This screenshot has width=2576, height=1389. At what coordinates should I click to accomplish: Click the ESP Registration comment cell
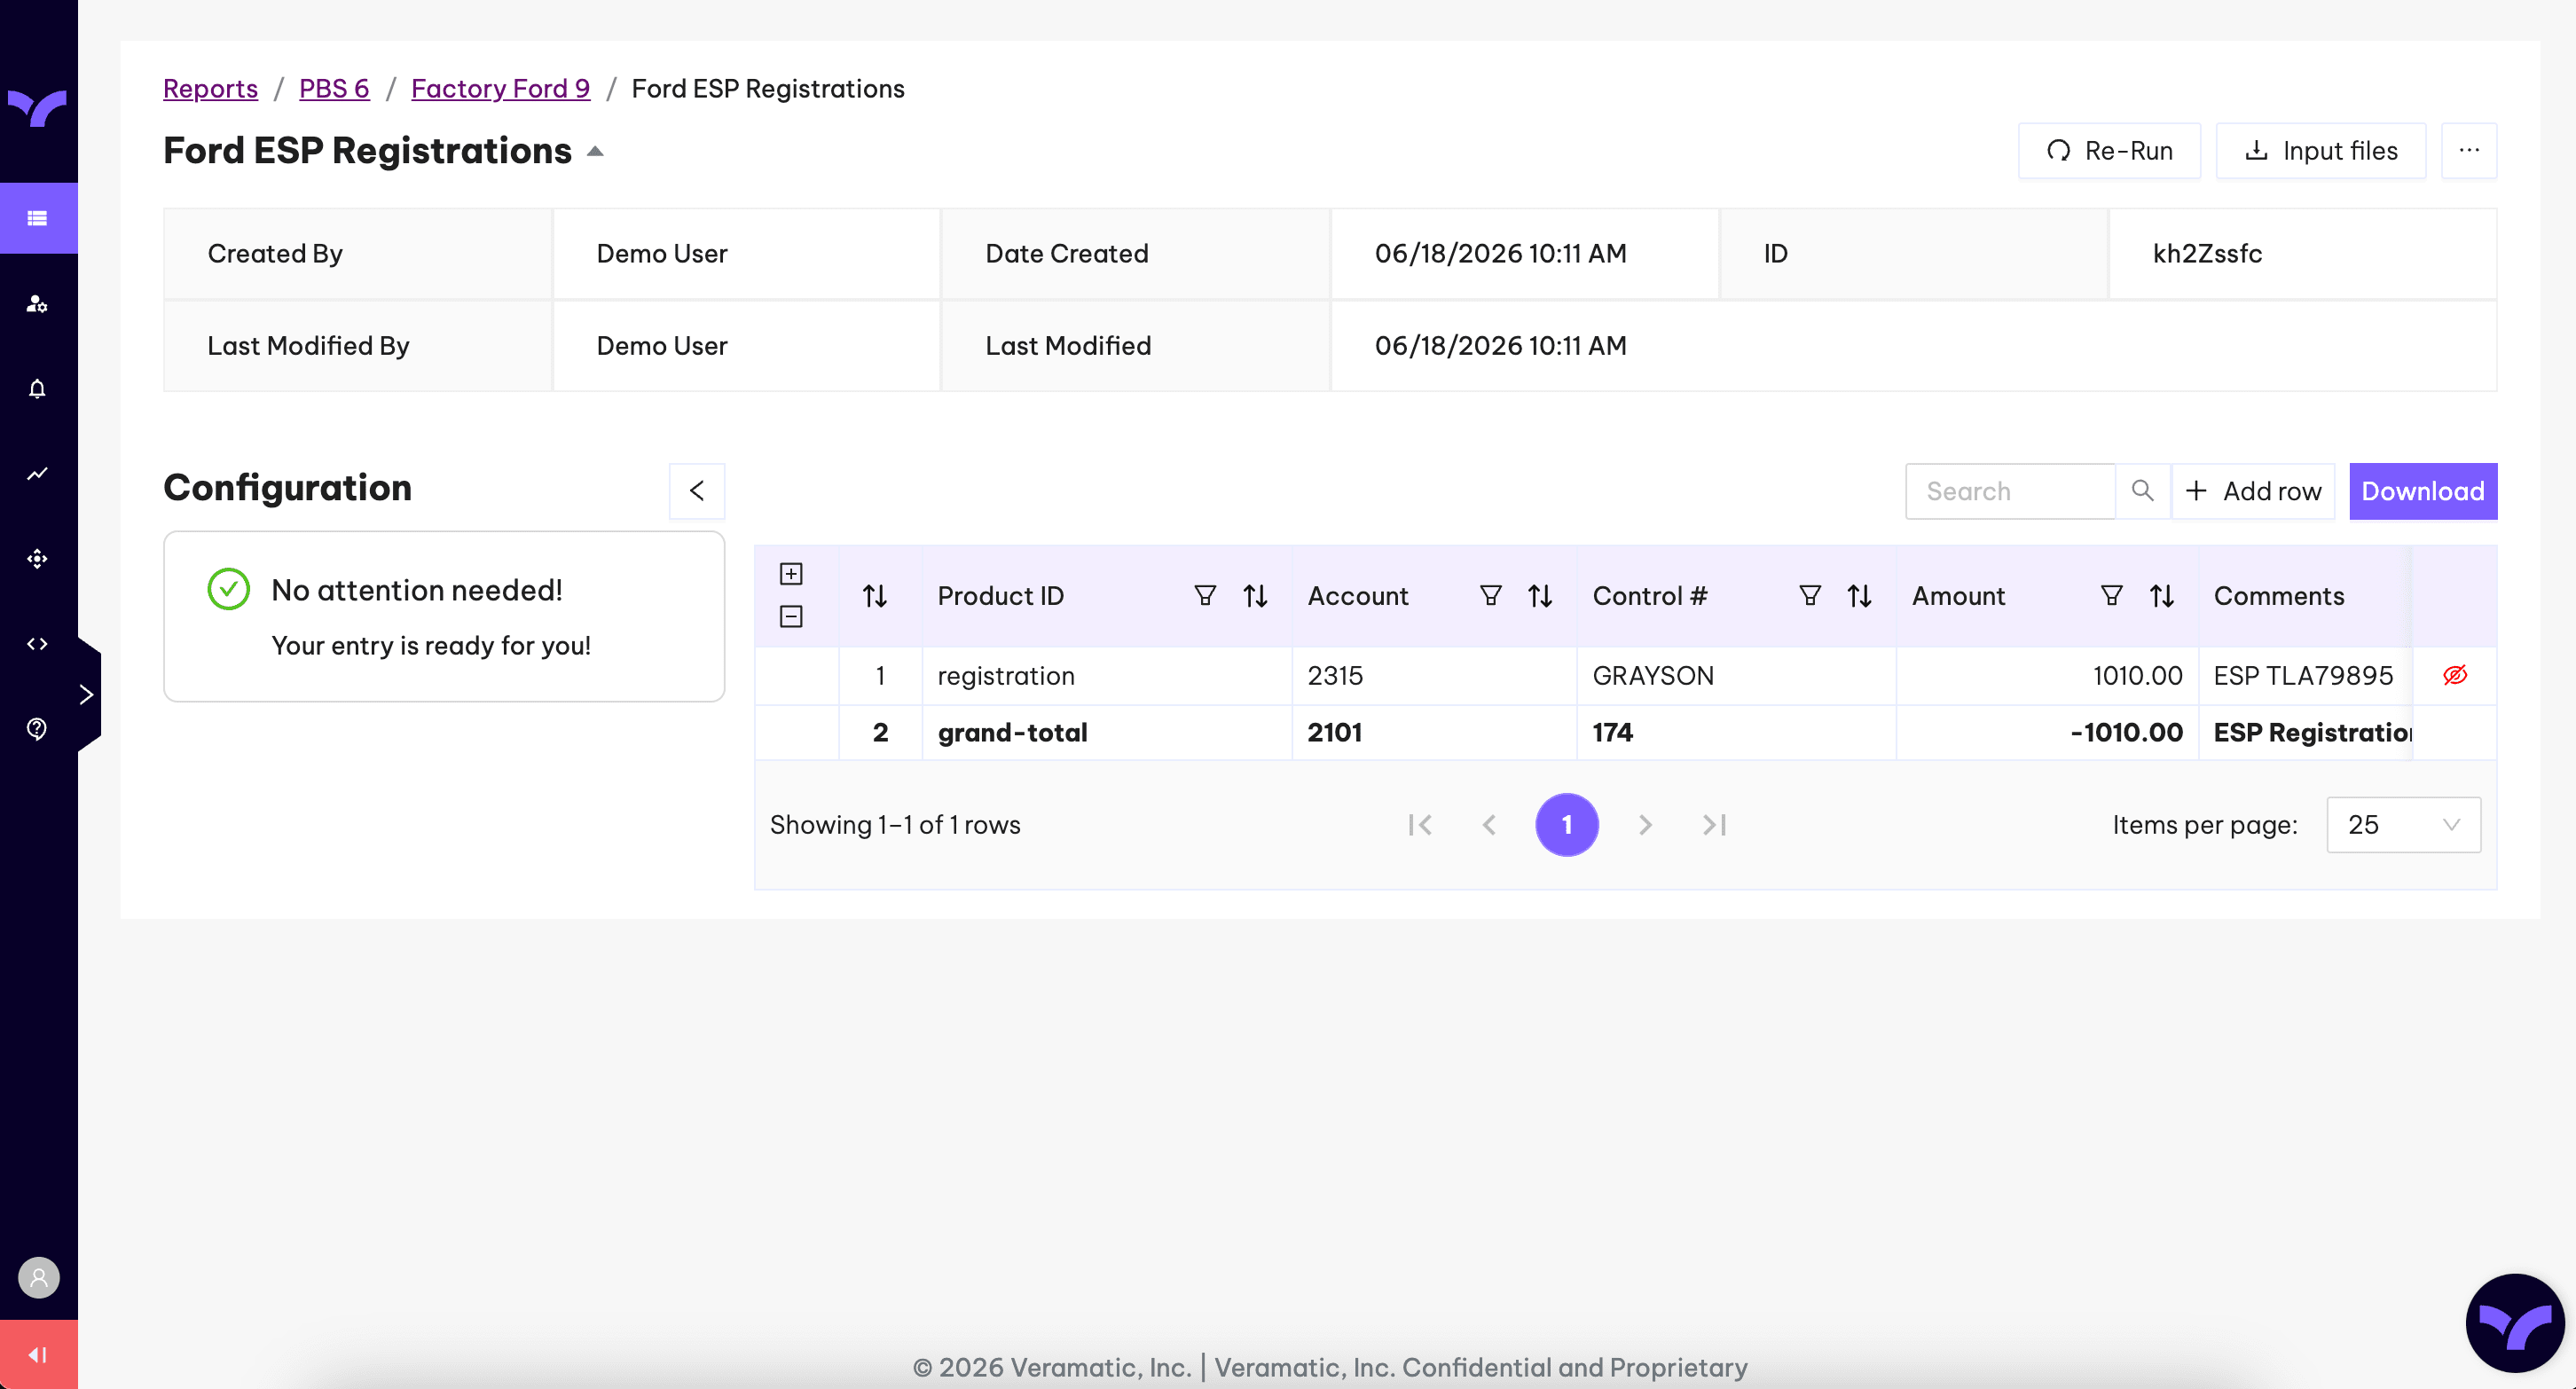tap(2305, 733)
